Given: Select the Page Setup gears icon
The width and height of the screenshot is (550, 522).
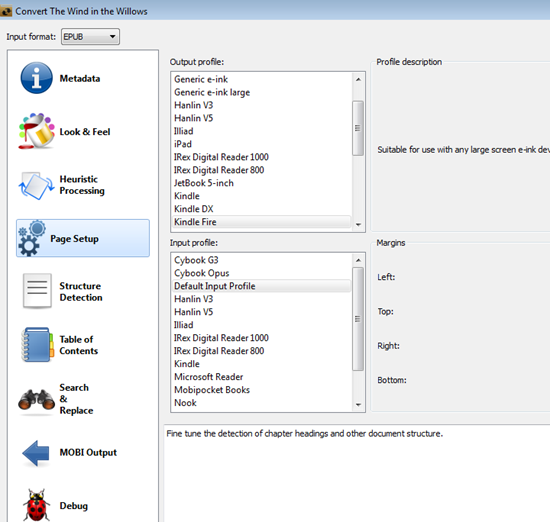Looking at the screenshot, I should (x=32, y=238).
